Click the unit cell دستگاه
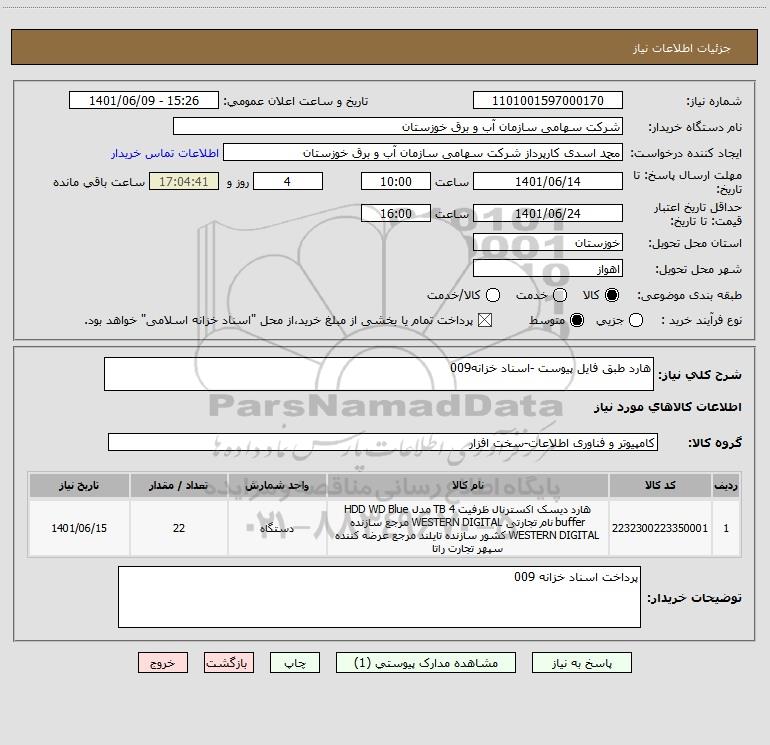The height and width of the screenshot is (745, 770). click(x=277, y=528)
